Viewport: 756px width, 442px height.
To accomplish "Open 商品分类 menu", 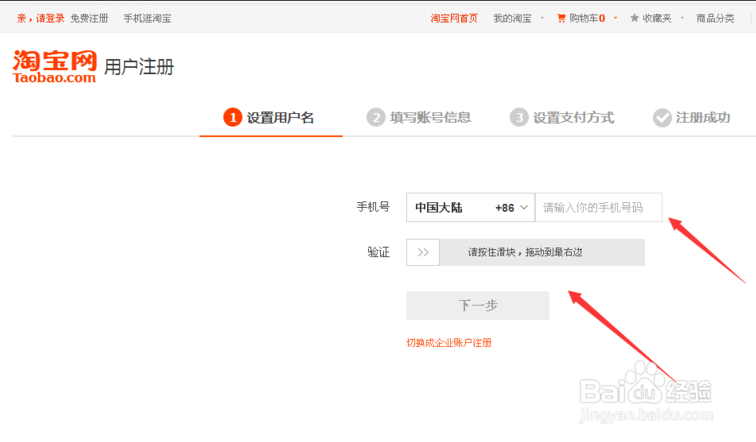I will tap(715, 18).
